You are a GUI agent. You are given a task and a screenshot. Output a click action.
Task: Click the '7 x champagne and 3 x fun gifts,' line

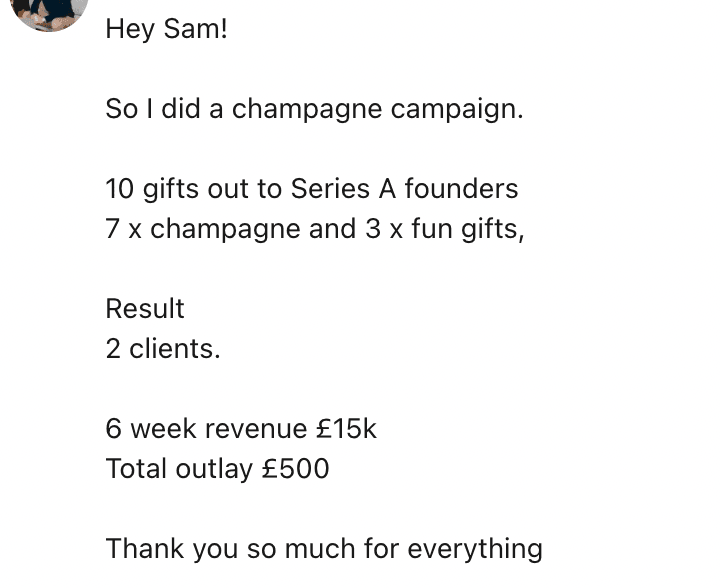(315, 229)
